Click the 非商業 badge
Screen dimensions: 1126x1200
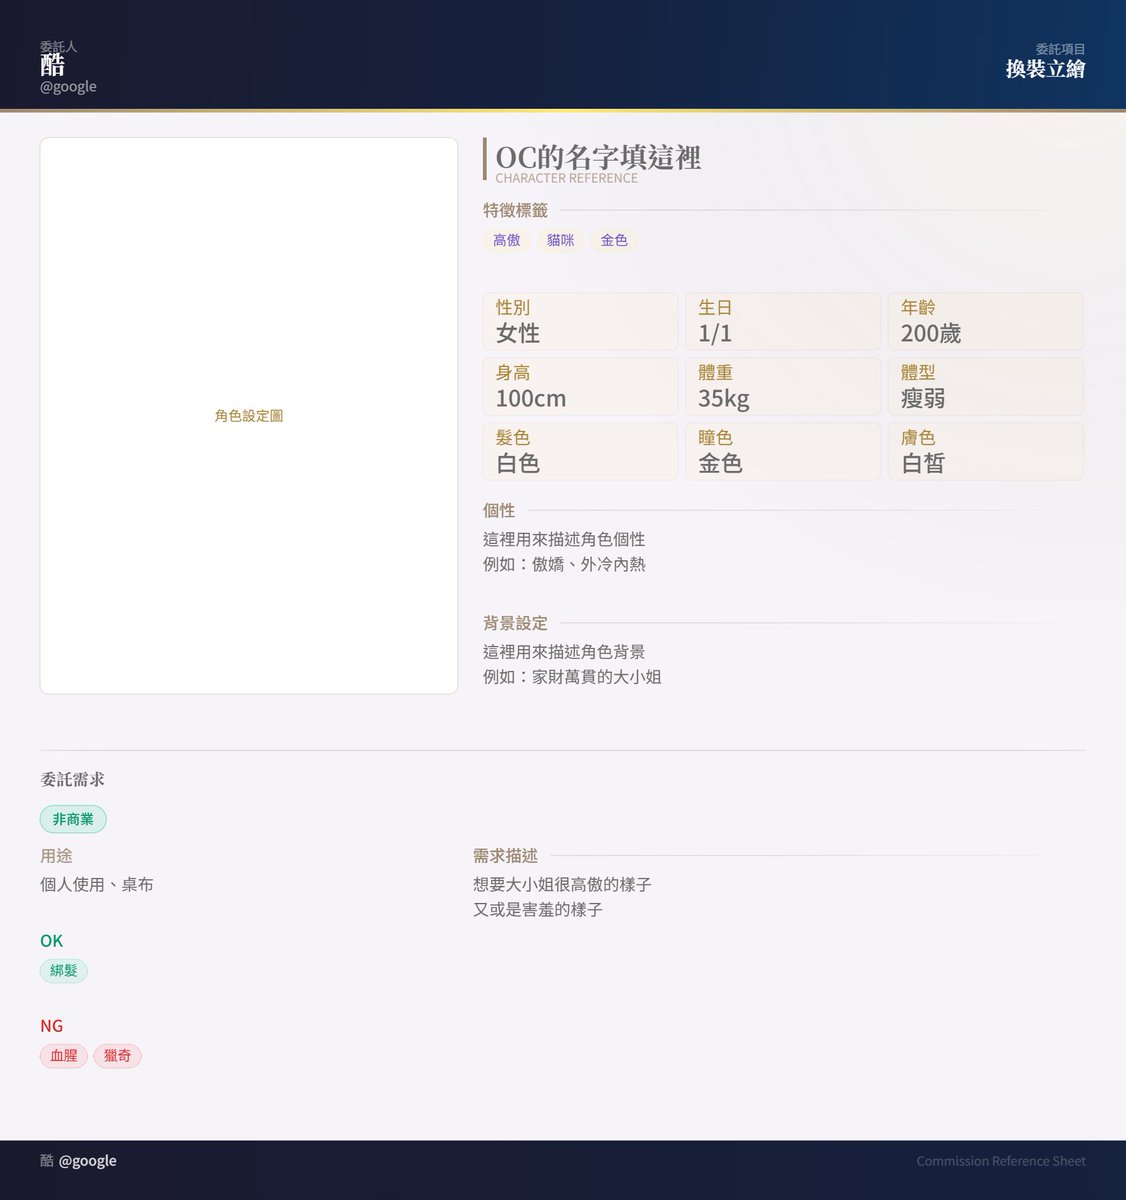click(73, 819)
